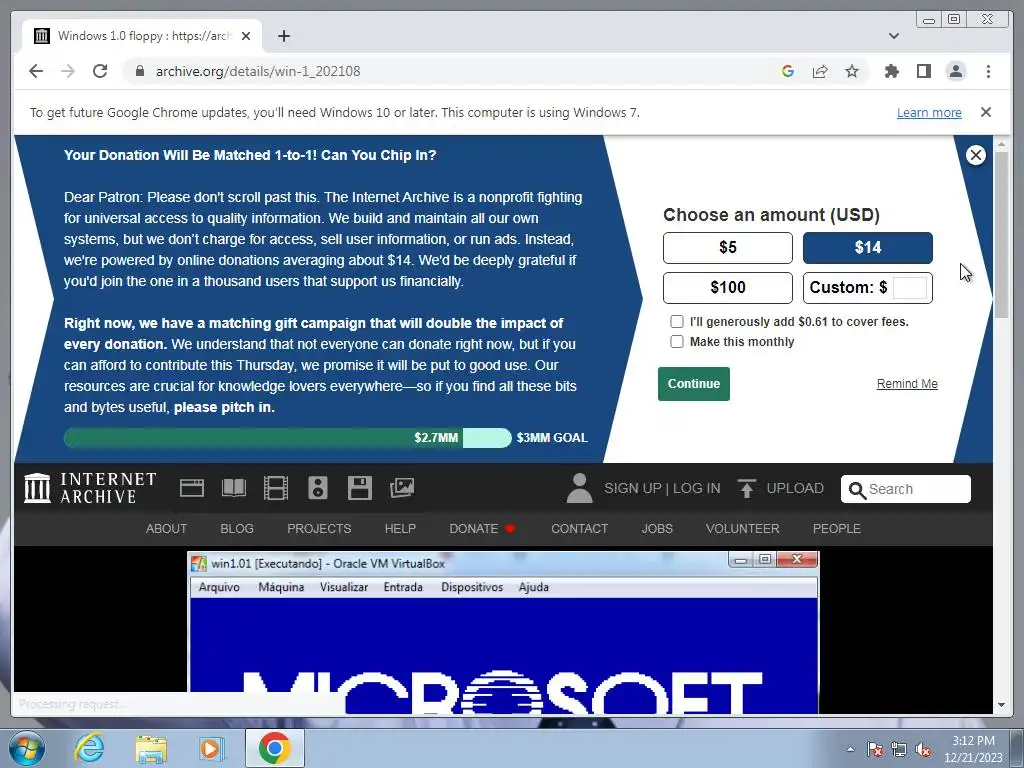Image resolution: width=1024 pixels, height=768 pixels.
Task: Click the user silhouette icon
Action: [x=579, y=488]
